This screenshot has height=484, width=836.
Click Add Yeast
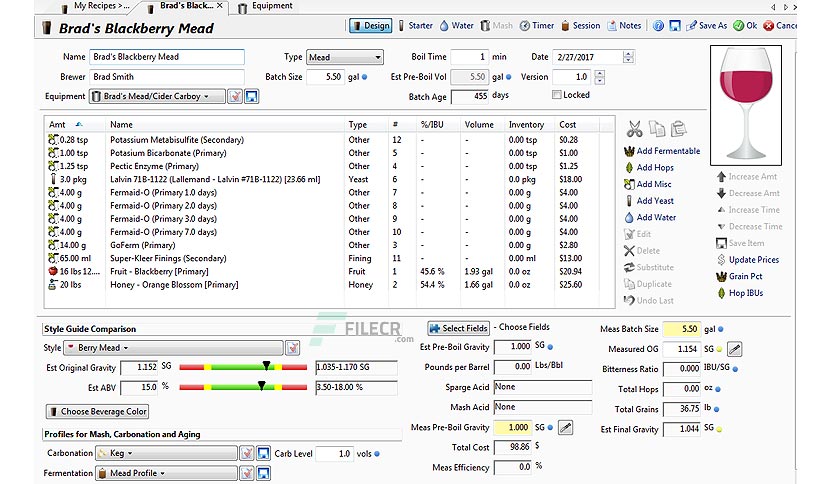[648, 201]
